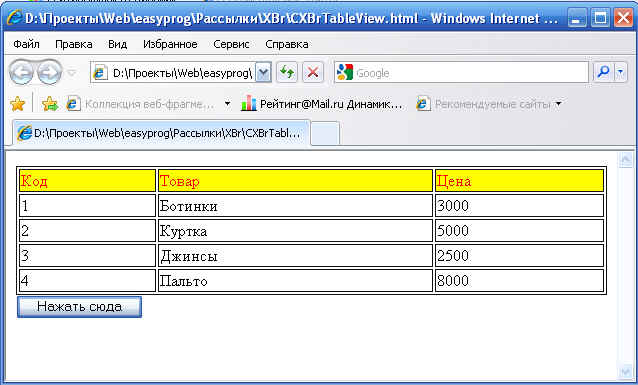Minimize the Internet Explorer window
Viewport: 638px width, 385px height.
577,18
